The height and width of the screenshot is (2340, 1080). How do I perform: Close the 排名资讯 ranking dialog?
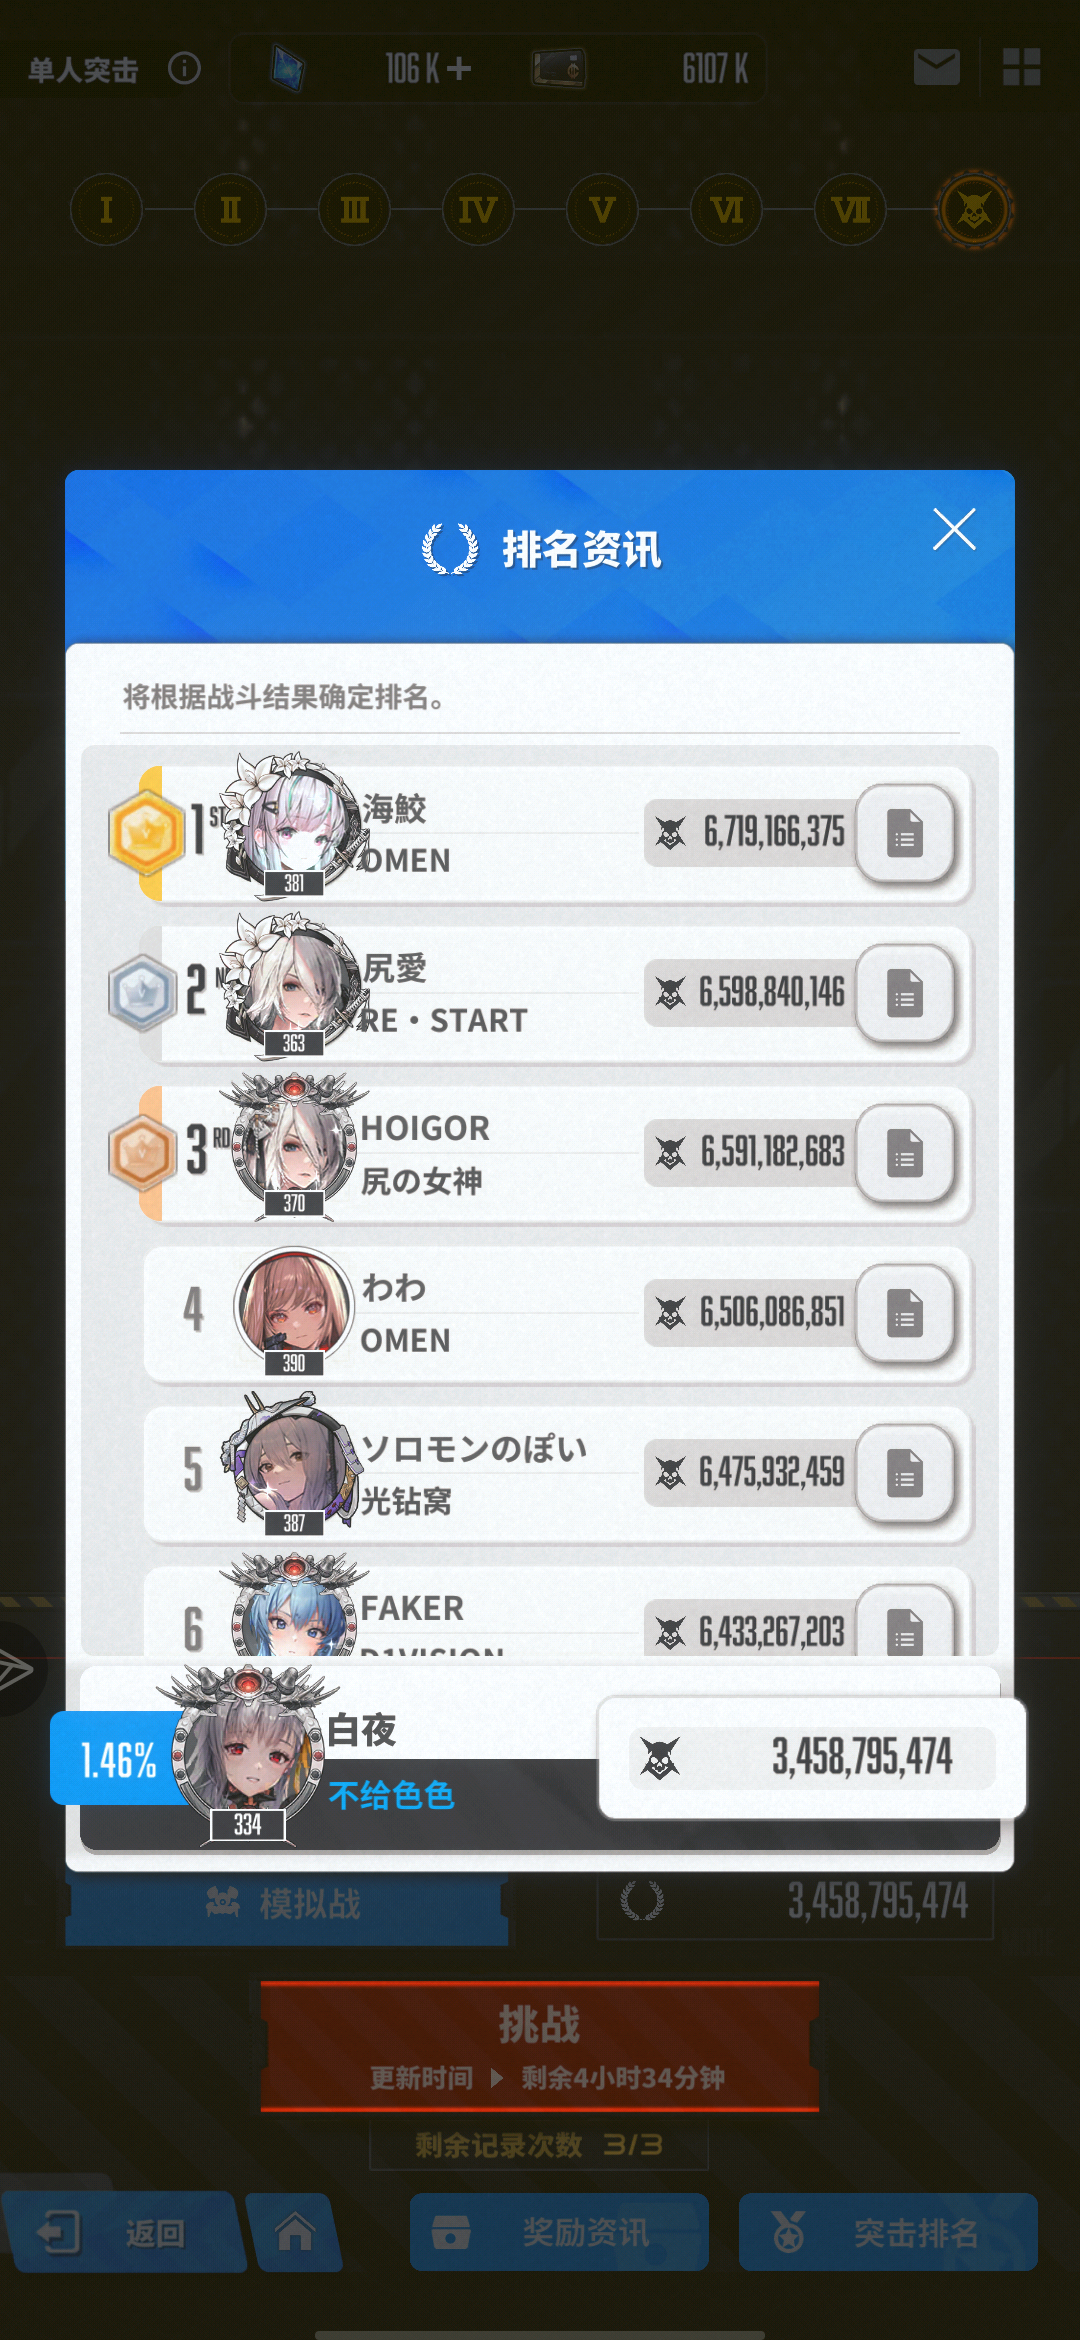[x=954, y=529]
